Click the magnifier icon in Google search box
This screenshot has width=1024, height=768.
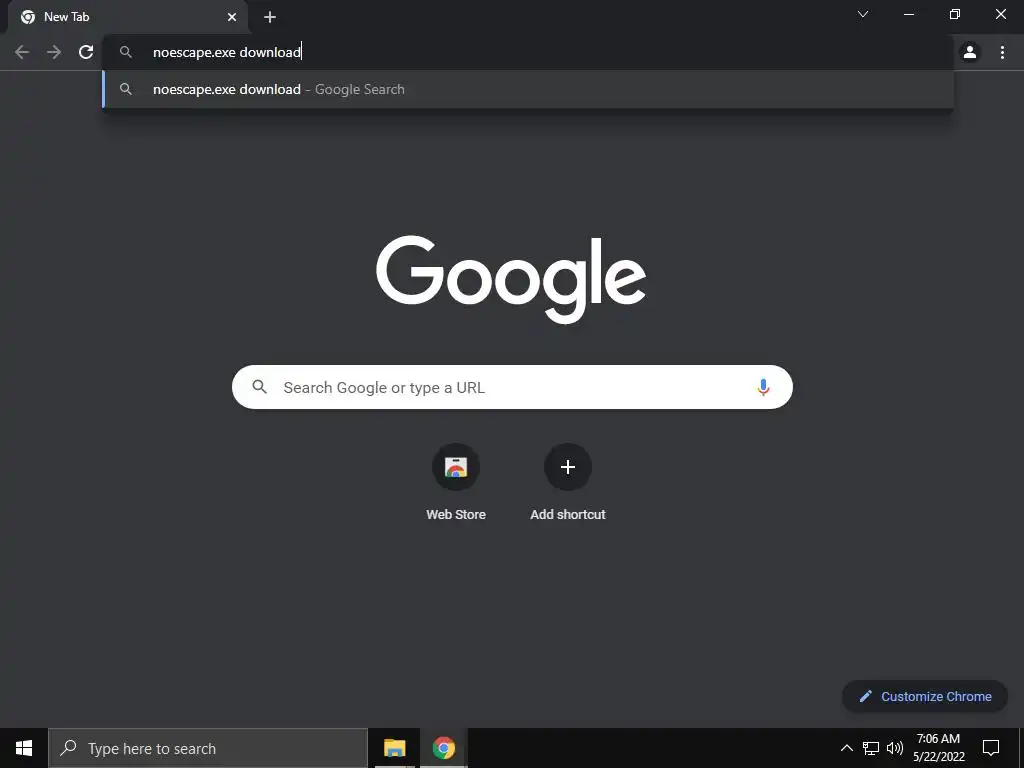(x=259, y=387)
